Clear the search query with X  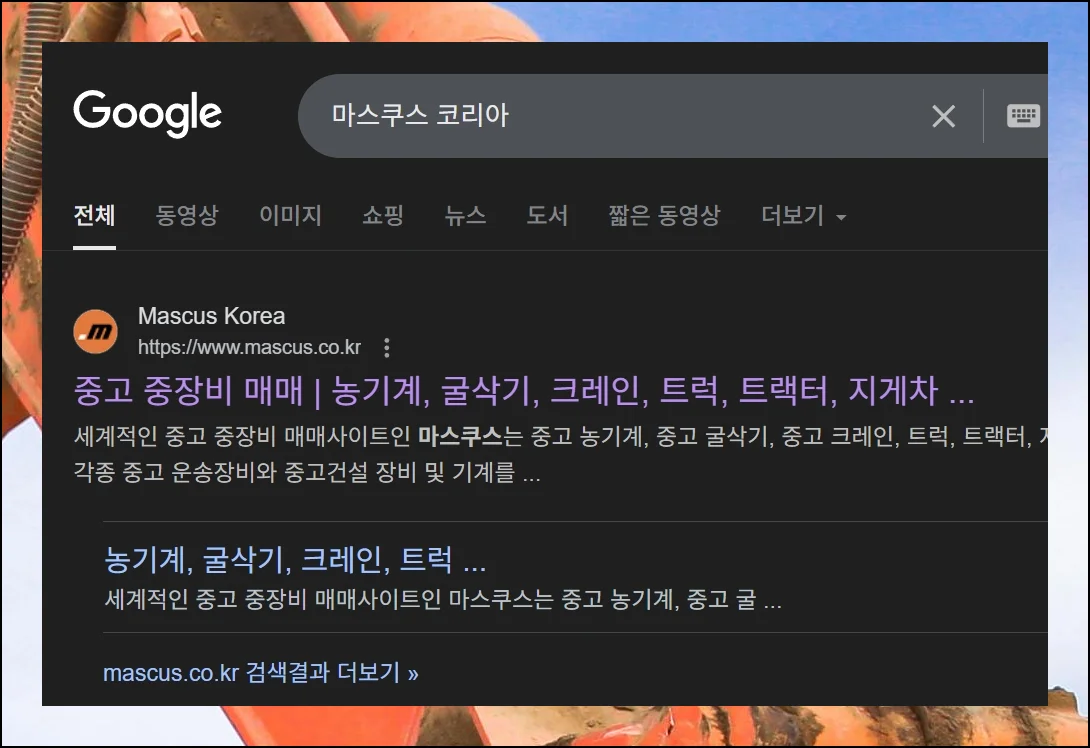pyautogui.click(x=943, y=116)
